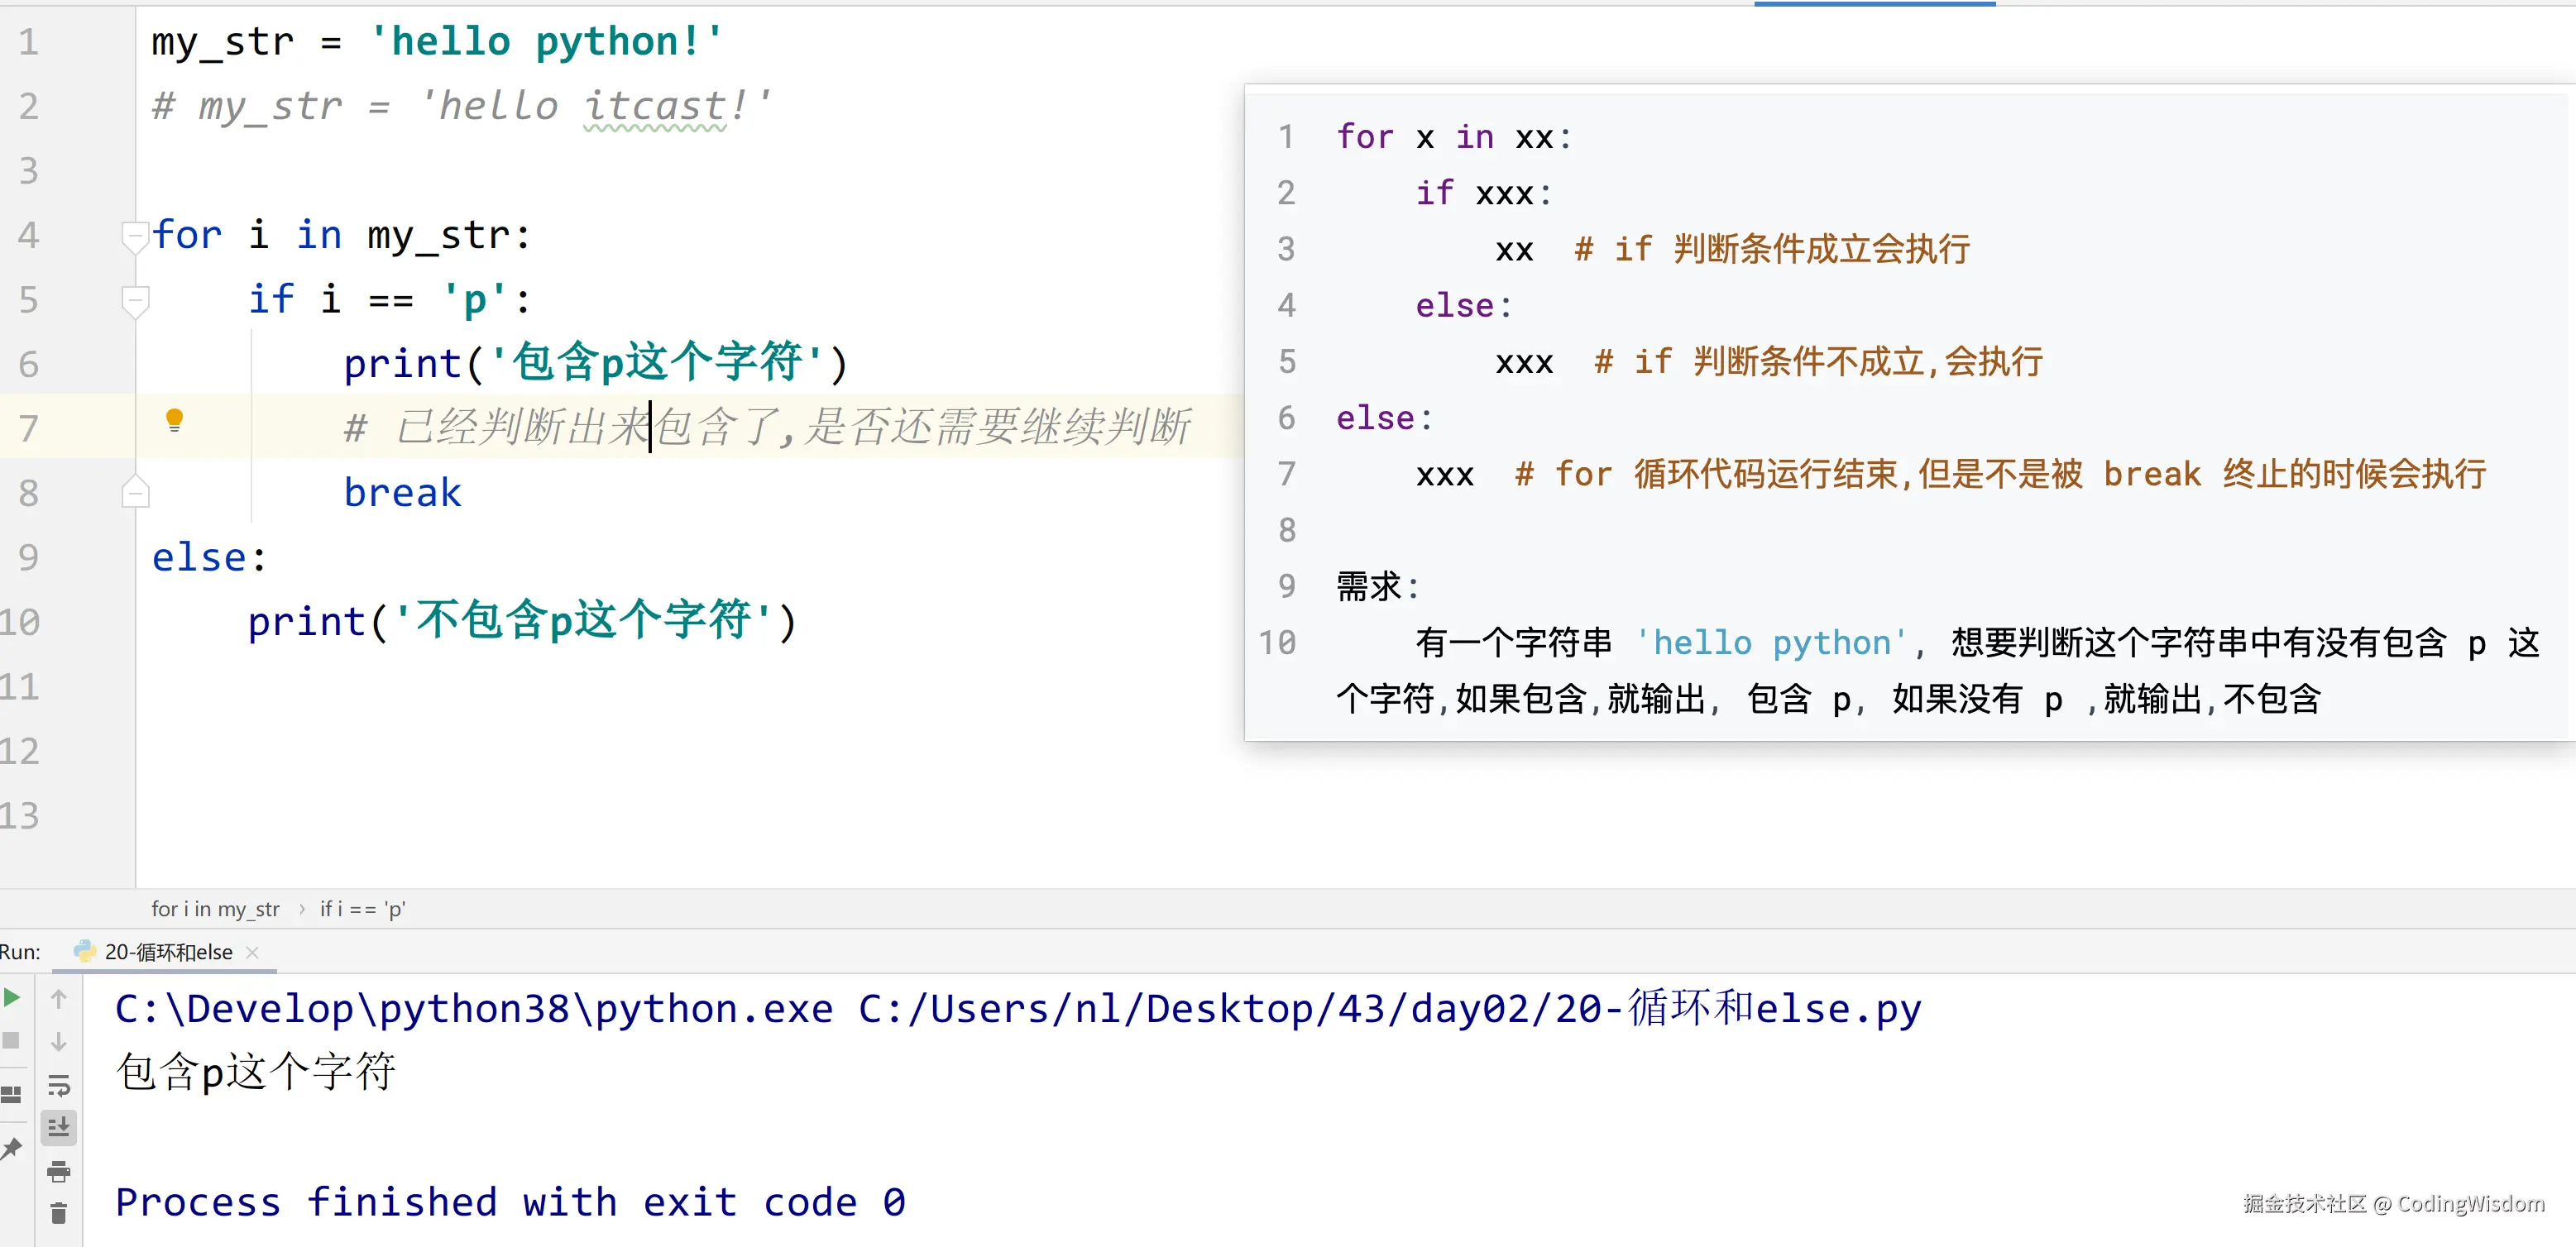Click the yellow intention lightbulb on line 7

pos(174,420)
